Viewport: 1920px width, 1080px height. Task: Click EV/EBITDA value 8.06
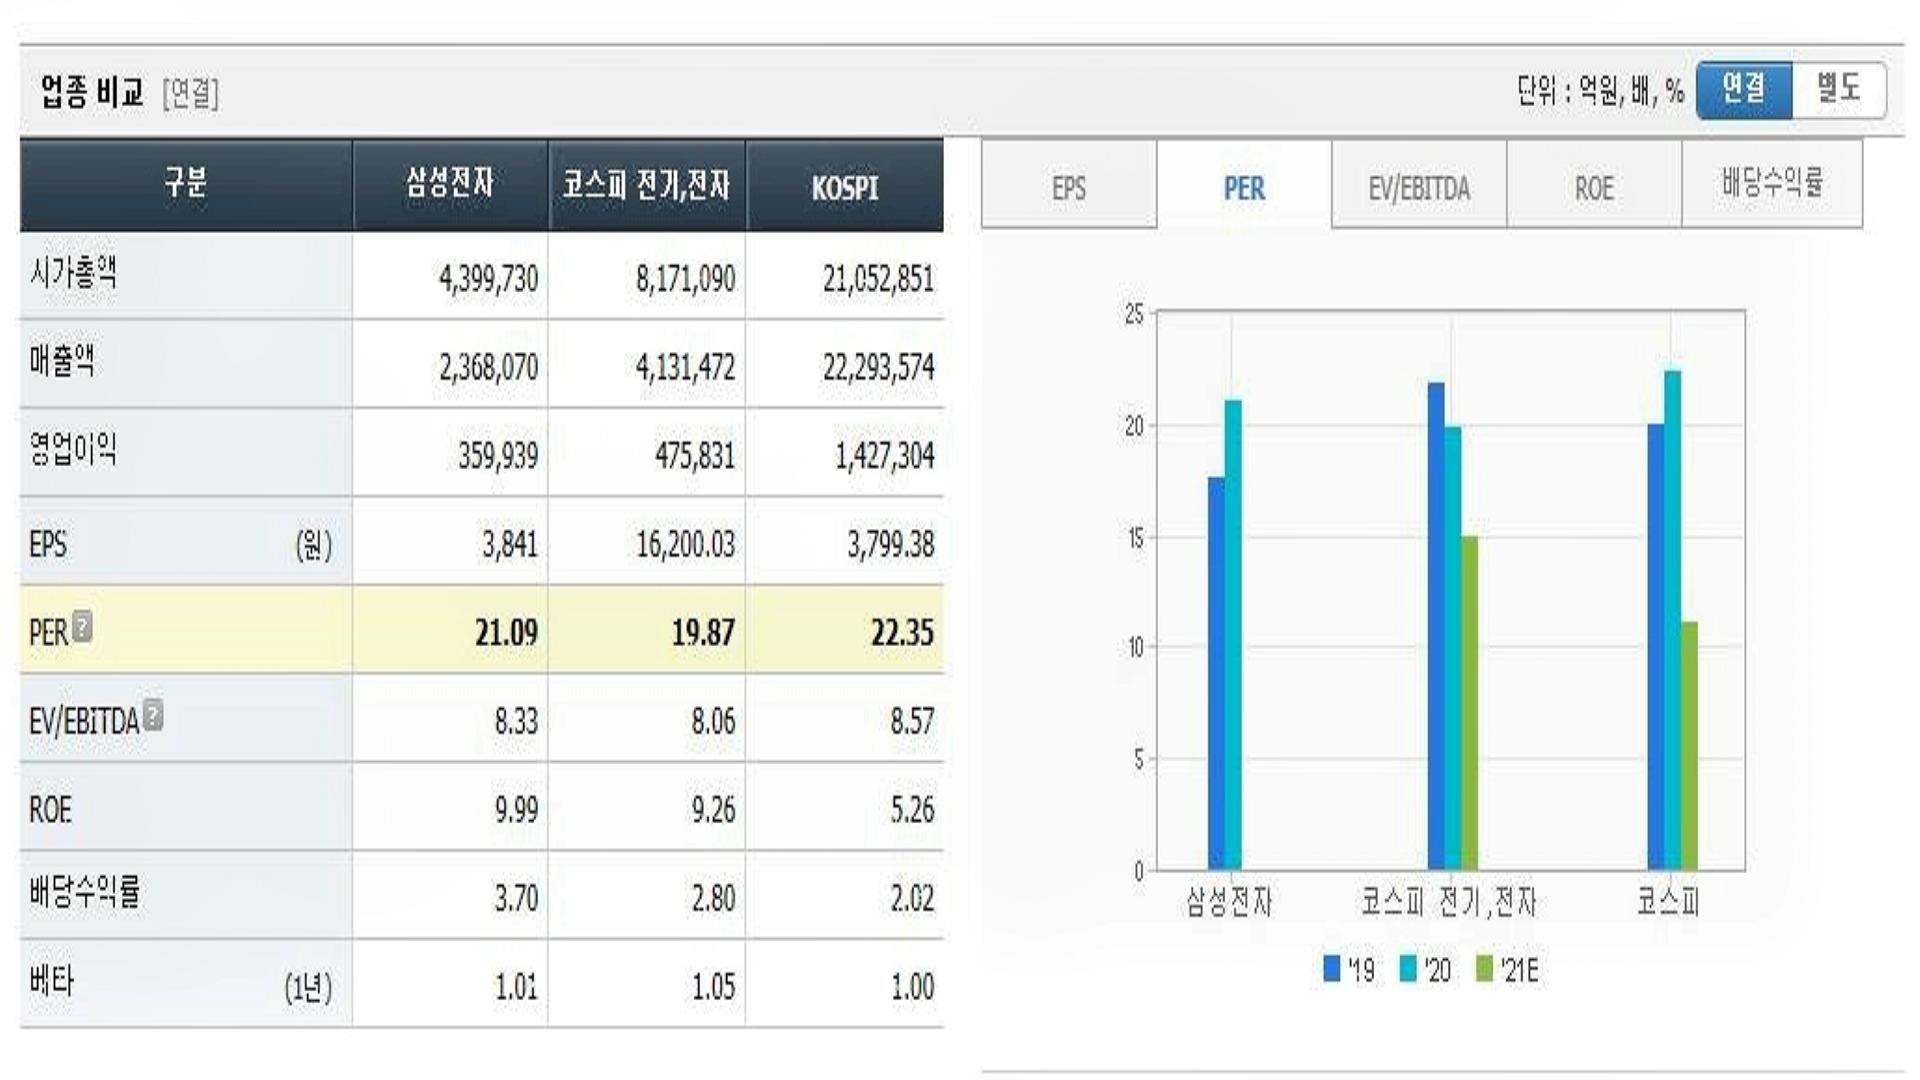(x=713, y=721)
